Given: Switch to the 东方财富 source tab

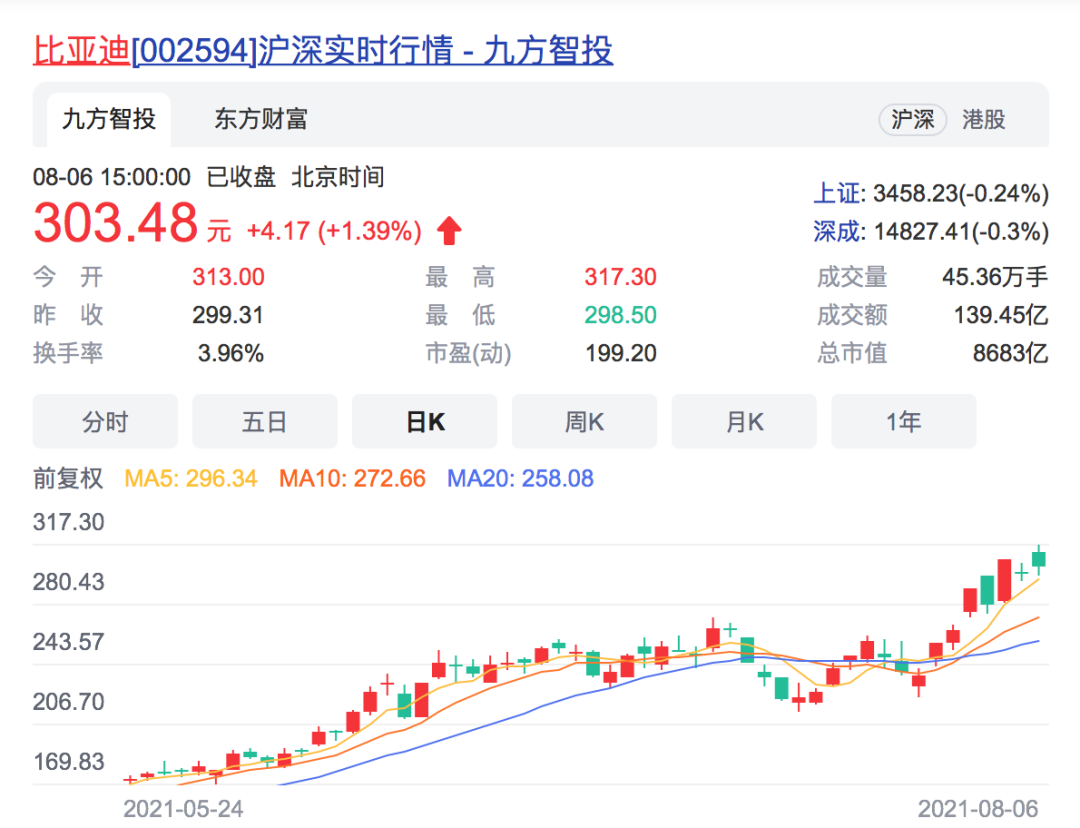Looking at the screenshot, I should coord(260,120).
